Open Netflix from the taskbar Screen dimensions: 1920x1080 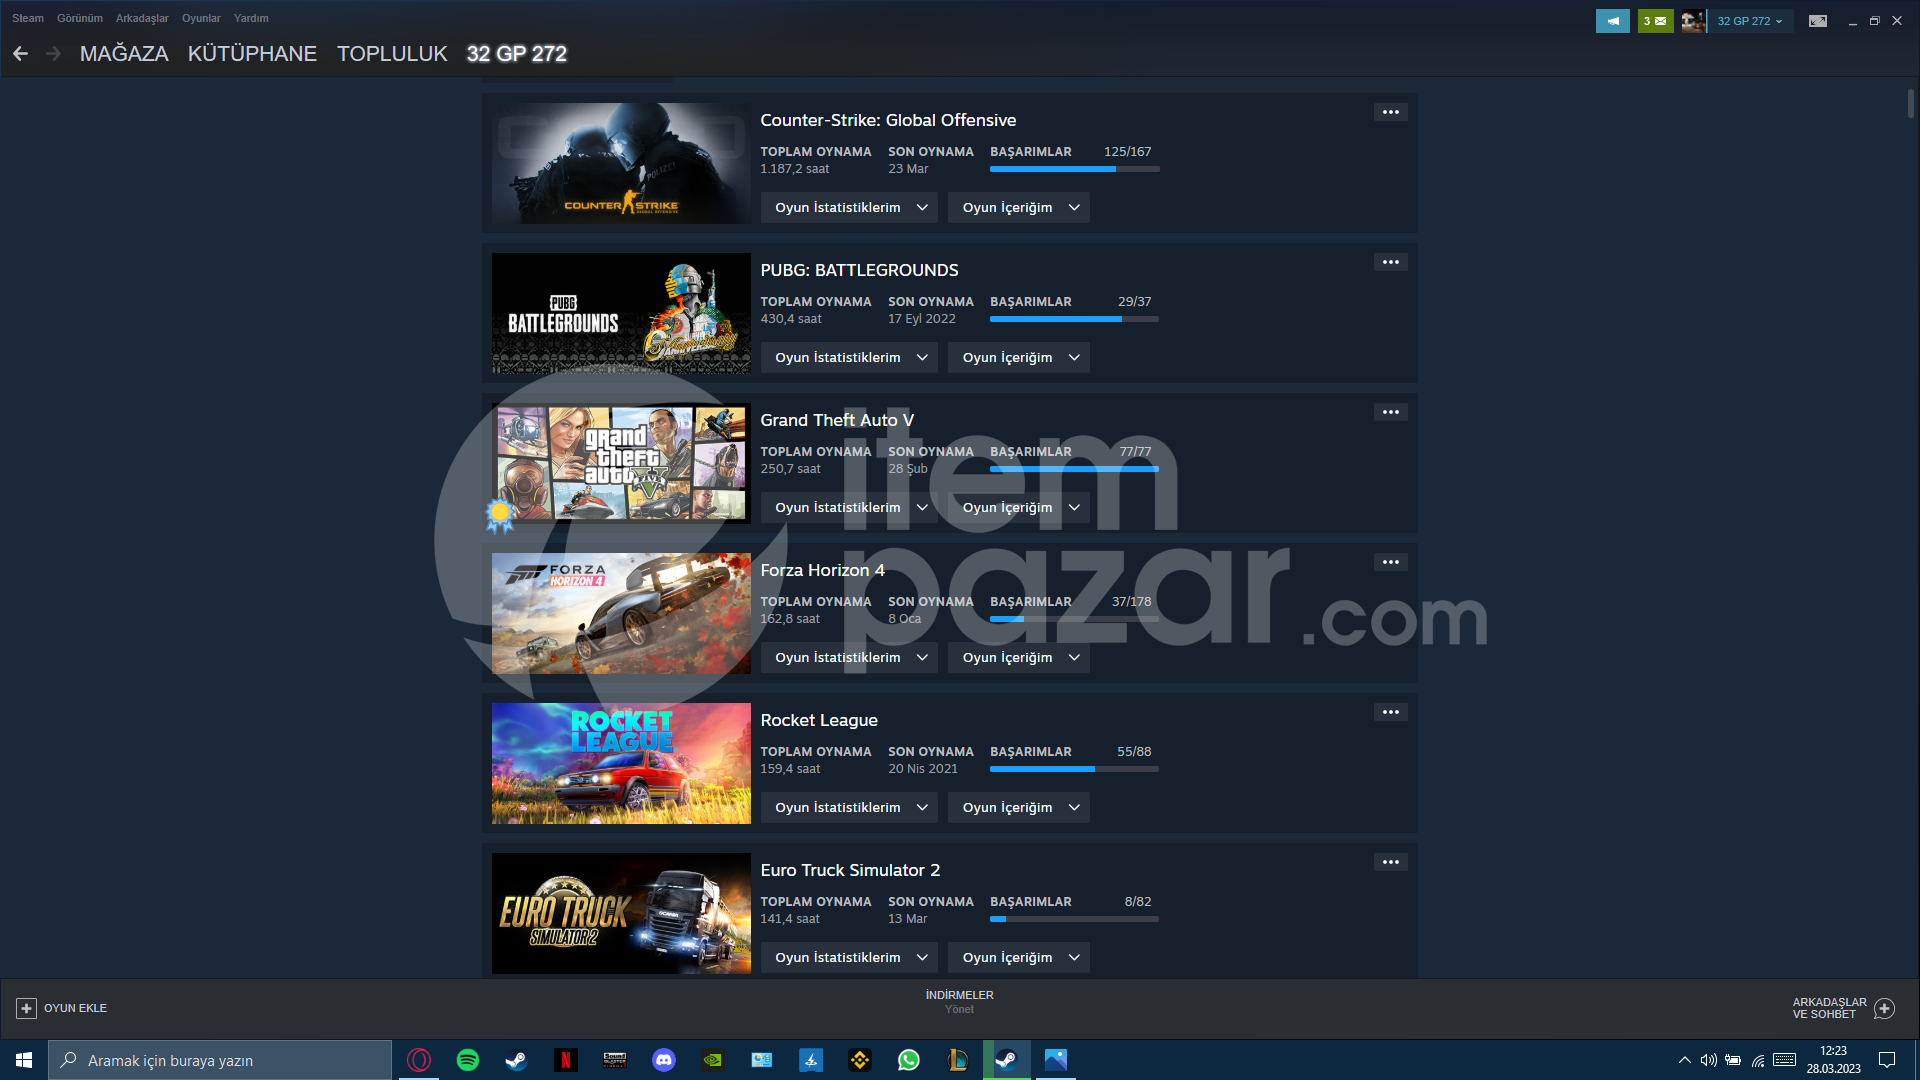pos(566,1060)
